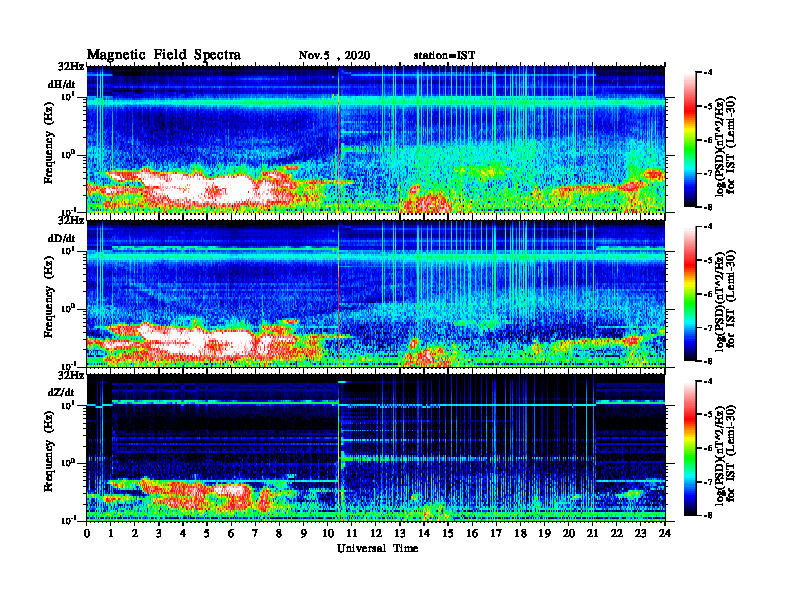Click hour tick label "24" on the time axis
The height and width of the screenshot is (612, 792).
pyautogui.click(x=665, y=533)
